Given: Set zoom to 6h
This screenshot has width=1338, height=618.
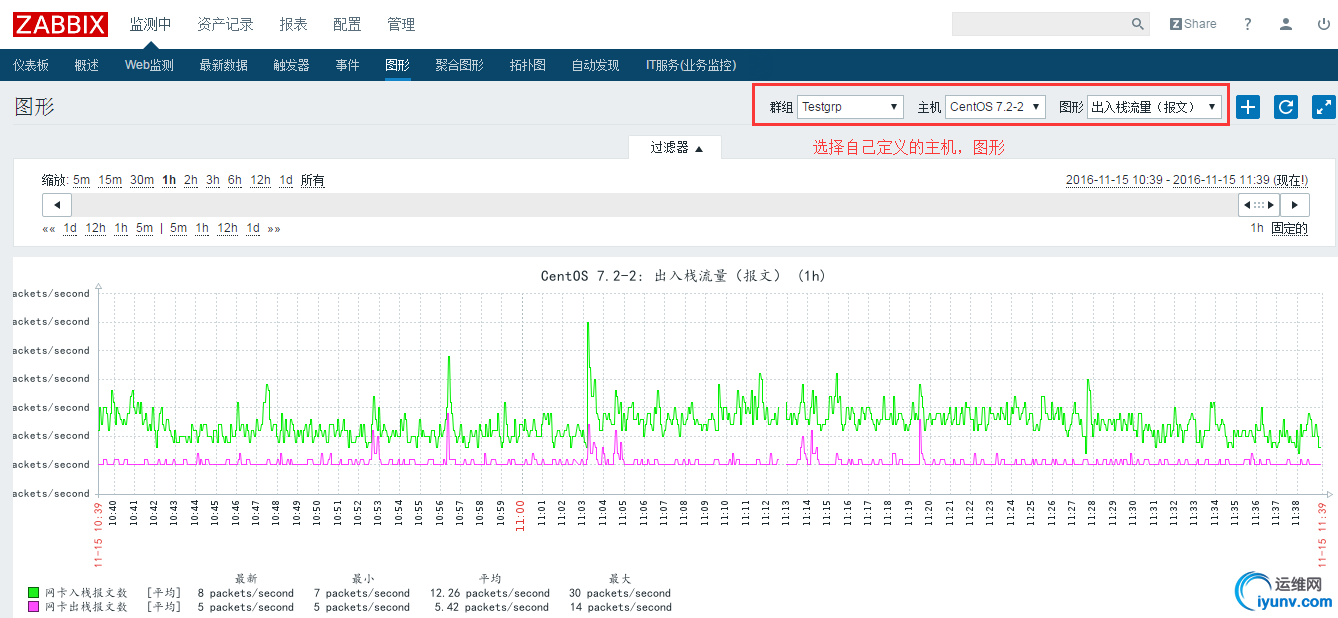Looking at the screenshot, I should [x=235, y=180].
